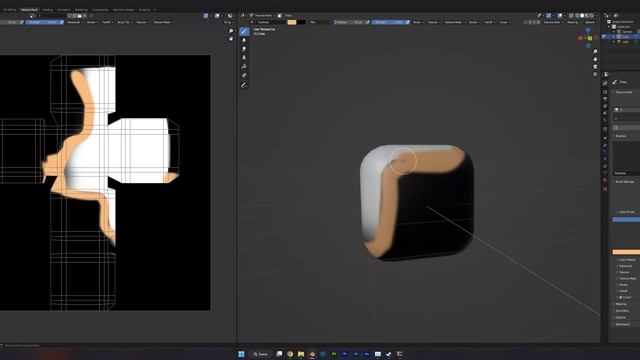The image size is (640, 360).
Task: Open Falloff dropdown in 3D viewport header
Action: 489,22
